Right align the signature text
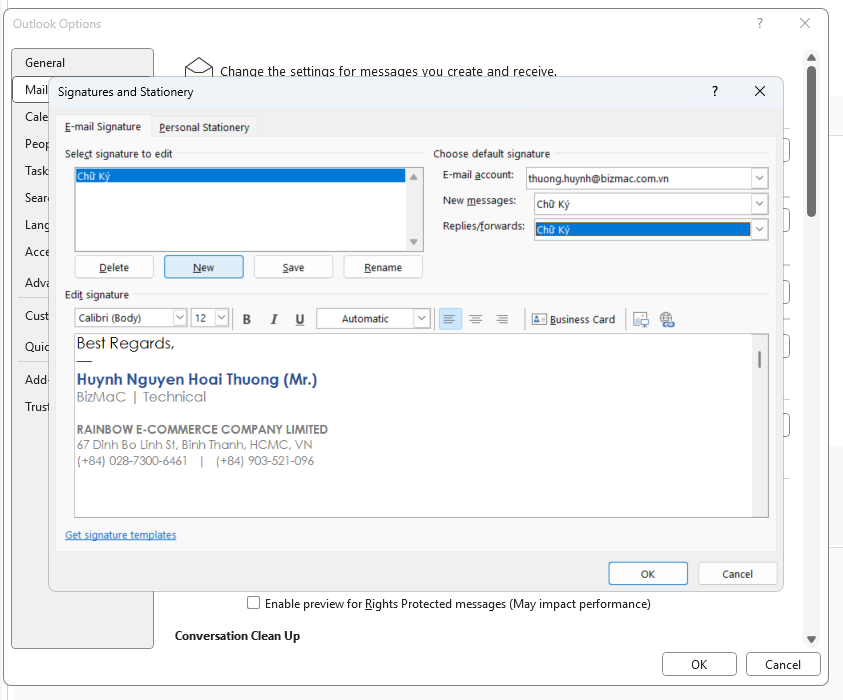843x700 pixels. pyautogui.click(x=502, y=319)
